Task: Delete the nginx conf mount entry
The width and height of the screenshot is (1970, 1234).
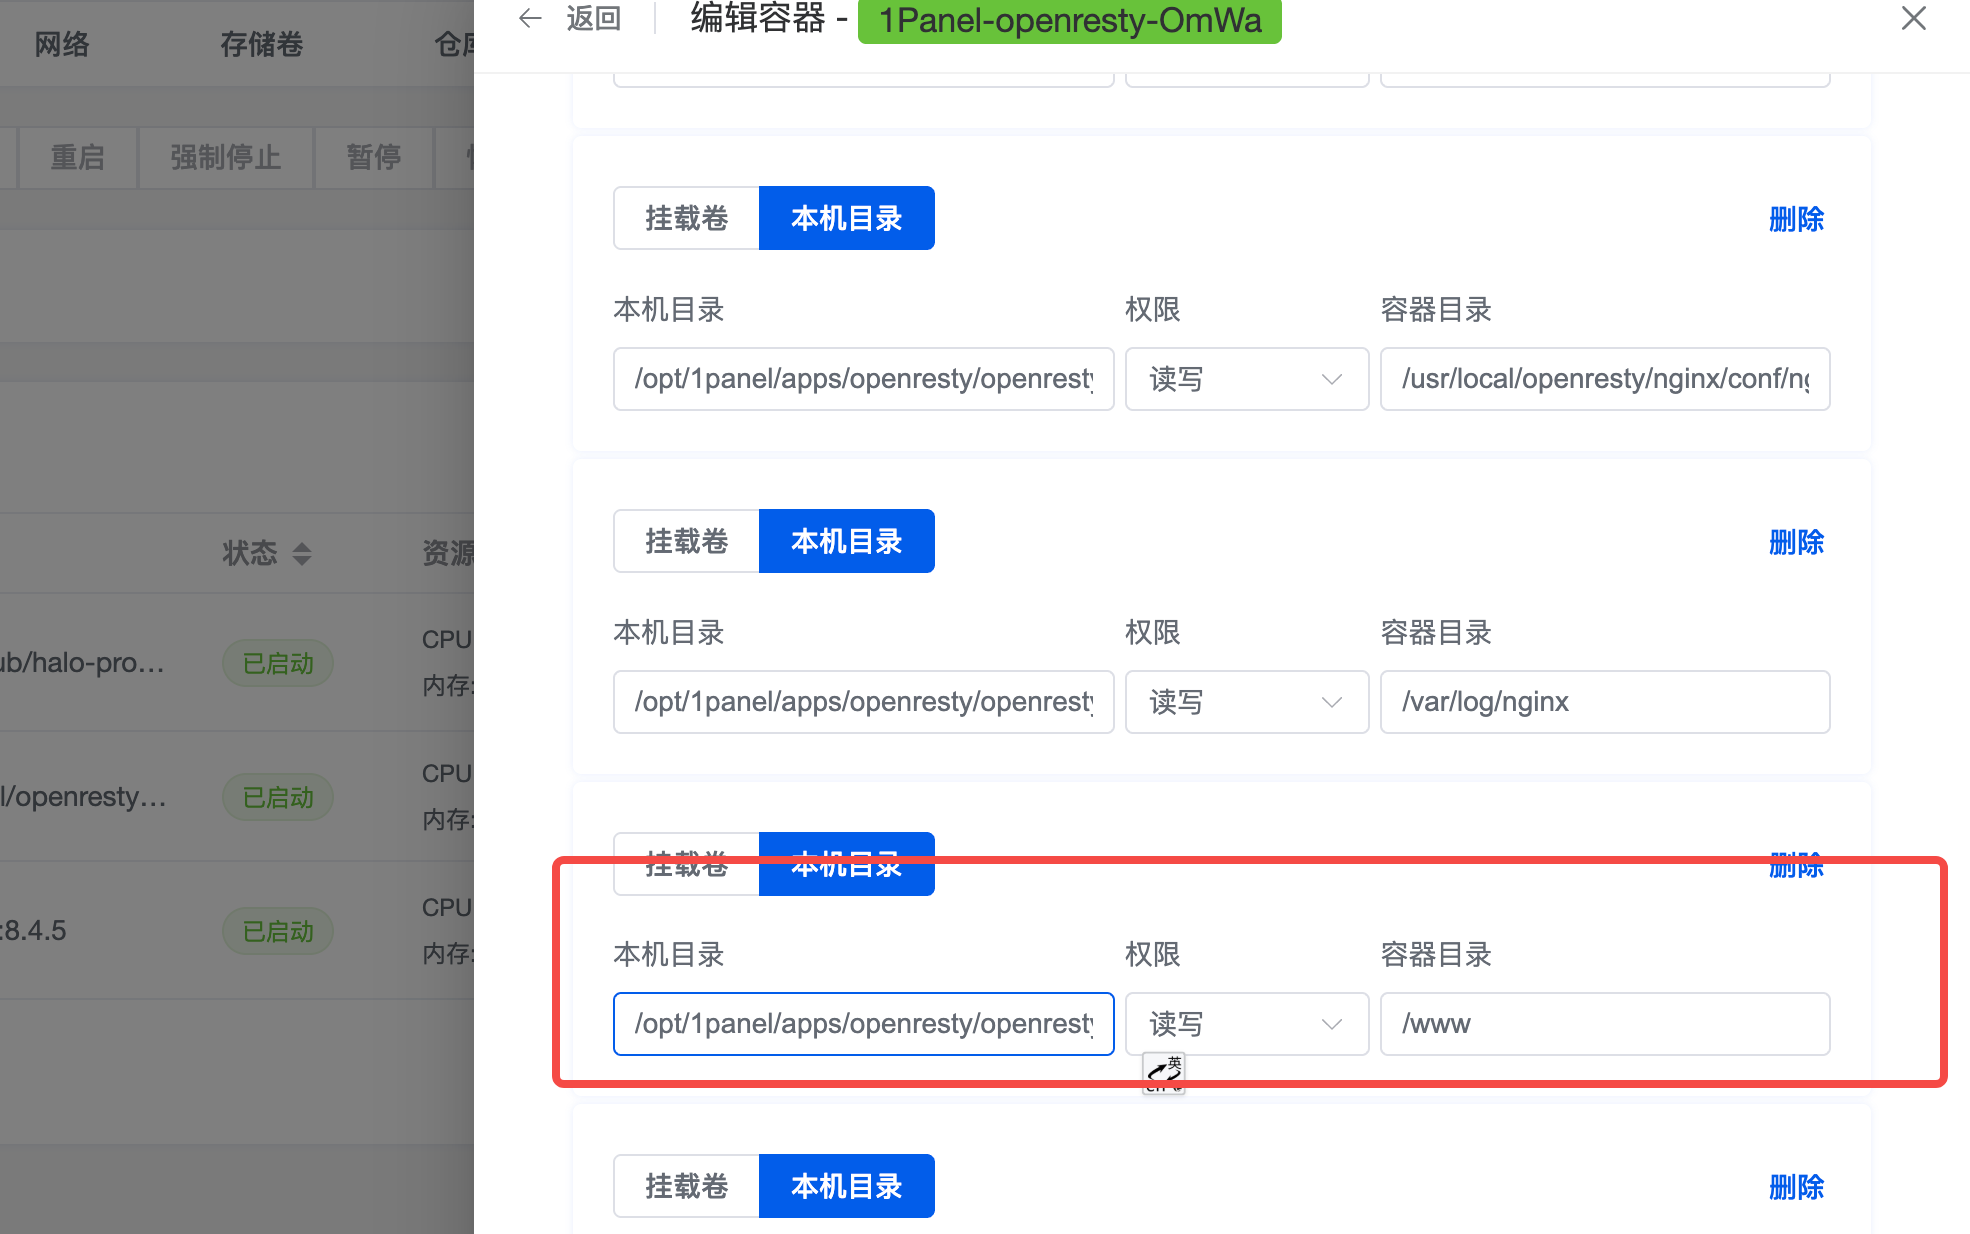Action: click(x=1796, y=219)
